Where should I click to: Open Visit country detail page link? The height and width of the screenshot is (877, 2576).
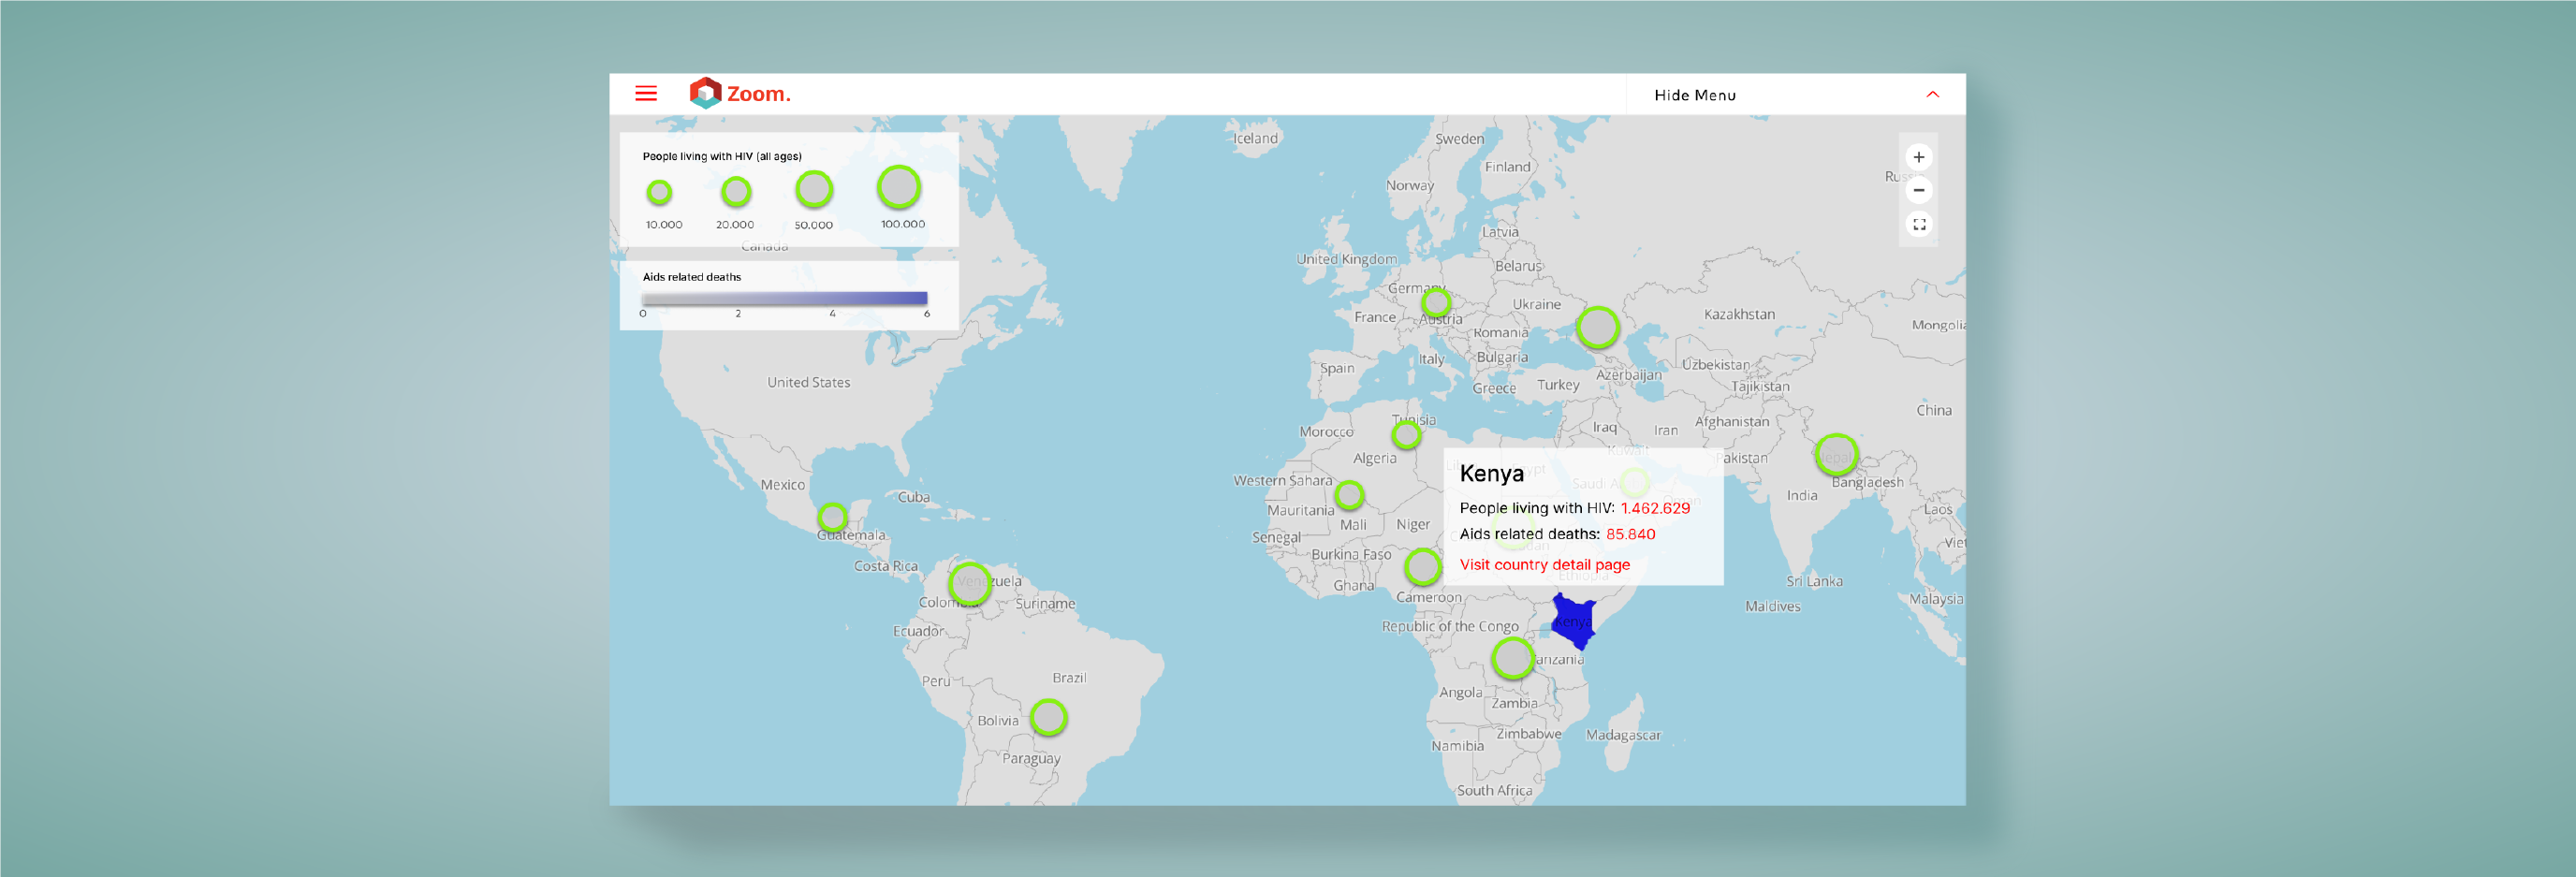tap(1544, 564)
